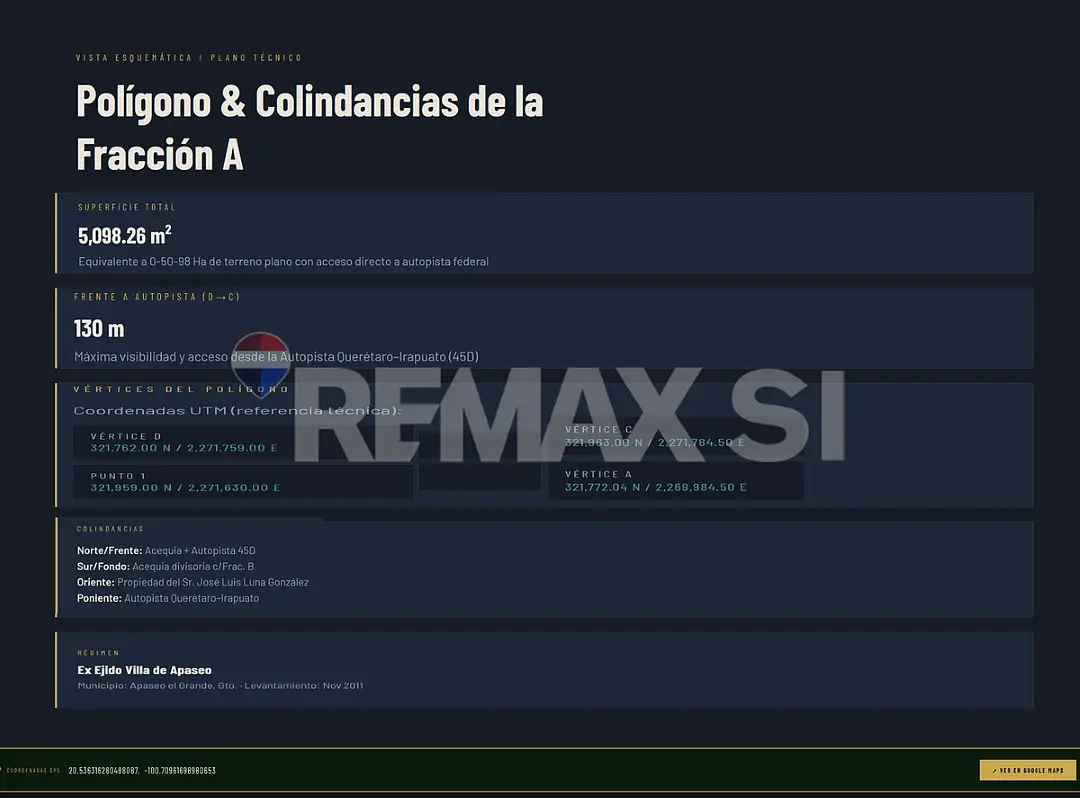Select the Punto 1 coordinates box

242,481
